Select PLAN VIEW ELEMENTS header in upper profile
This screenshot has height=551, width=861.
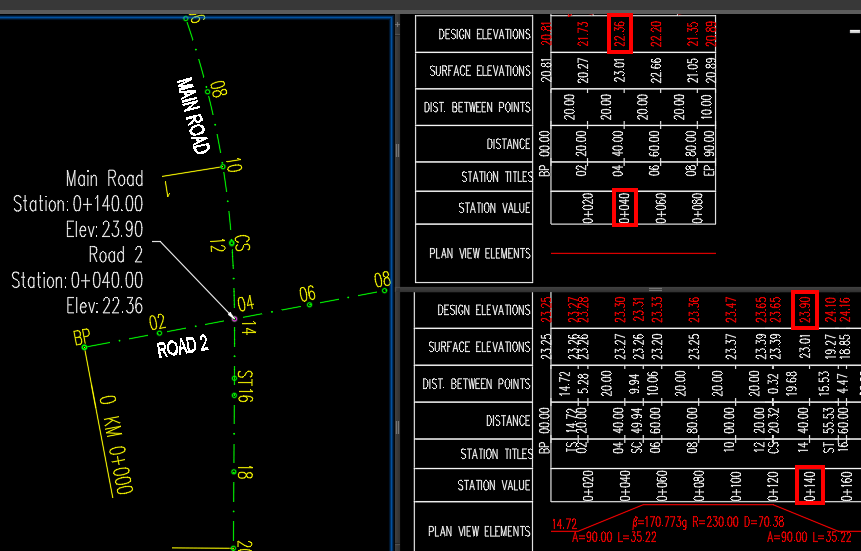tap(480, 253)
